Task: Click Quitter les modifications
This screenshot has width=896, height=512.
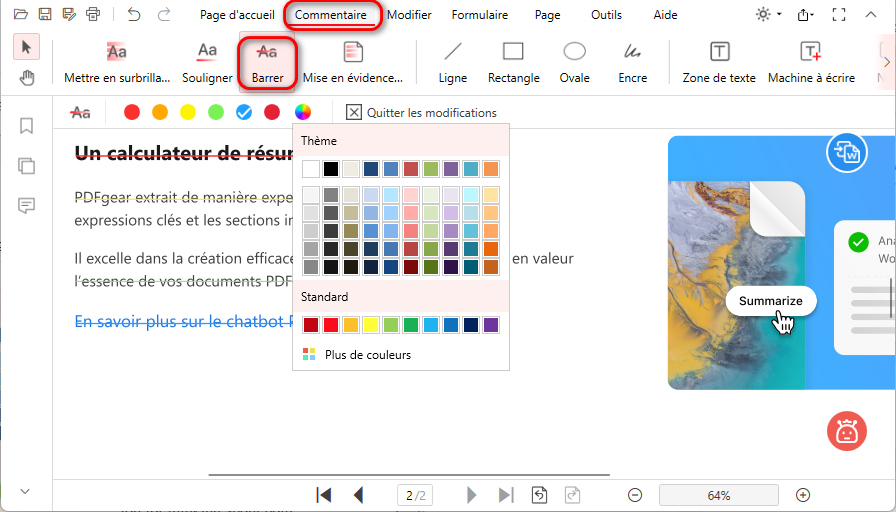Action: [421, 113]
